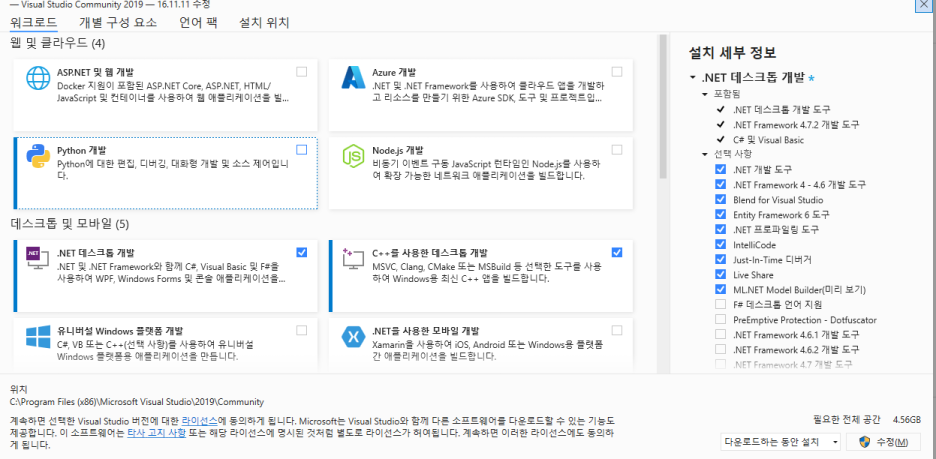The width and height of the screenshot is (936, 459).
Task: Open the Installation locations (설치 위치) tab
Action: [264, 23]
